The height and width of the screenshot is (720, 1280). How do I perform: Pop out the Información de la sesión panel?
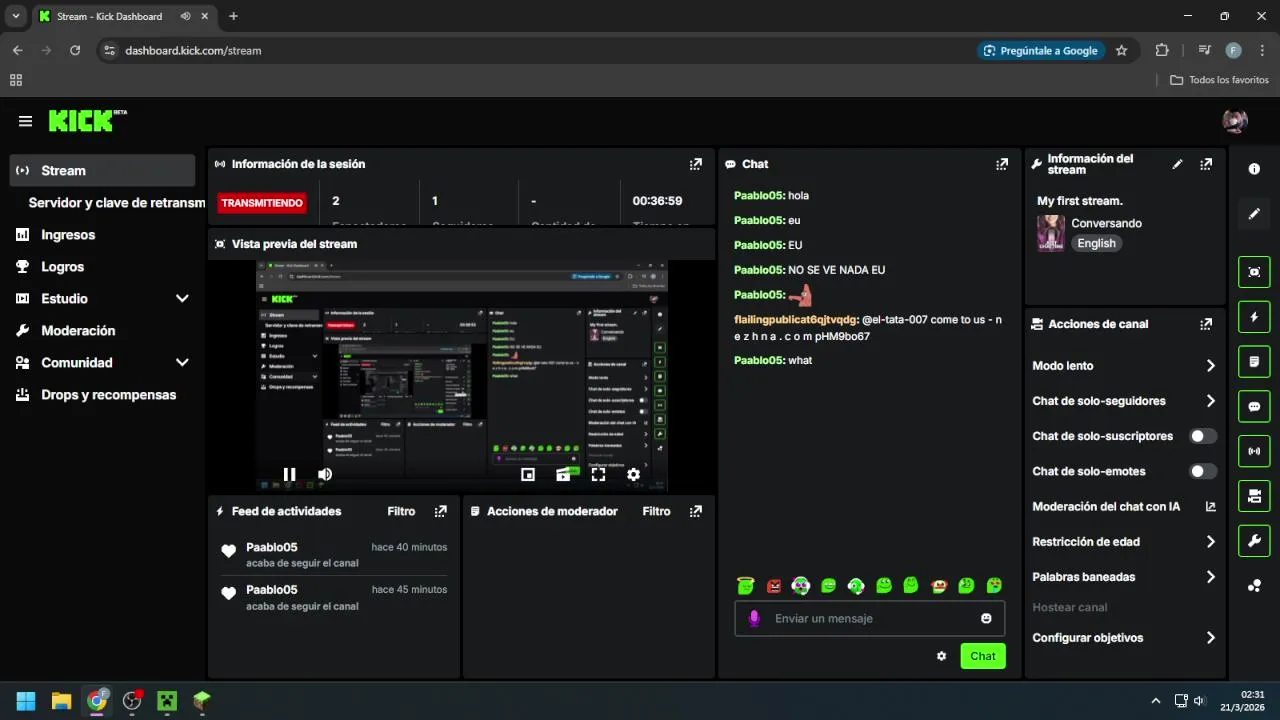coord(696,164)
